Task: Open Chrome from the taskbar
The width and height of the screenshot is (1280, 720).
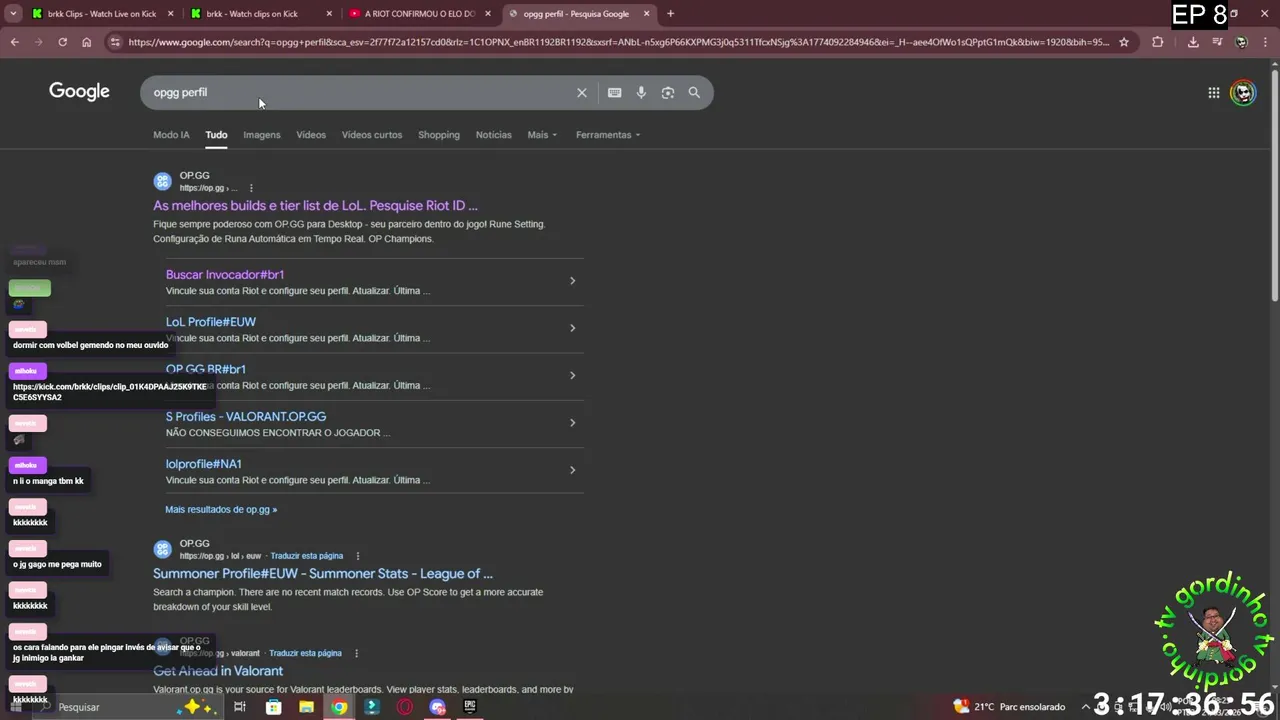Action: point(340,707)
